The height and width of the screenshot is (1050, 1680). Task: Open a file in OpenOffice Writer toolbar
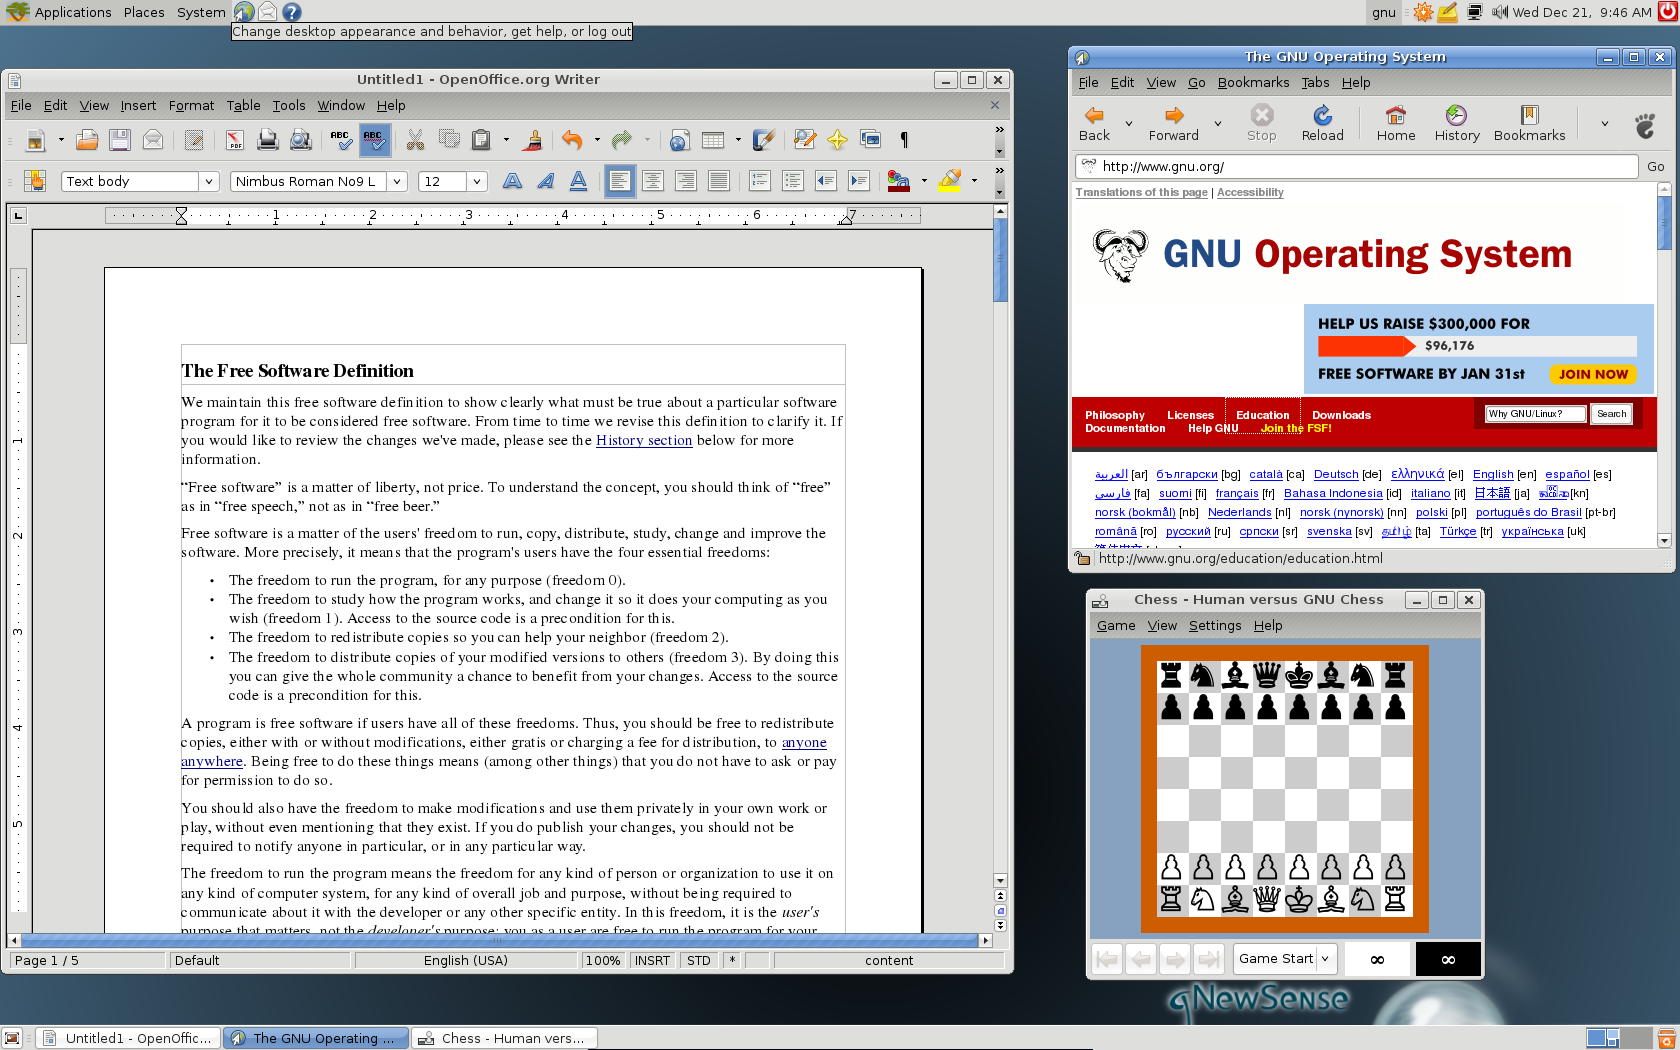pos(87,140)
